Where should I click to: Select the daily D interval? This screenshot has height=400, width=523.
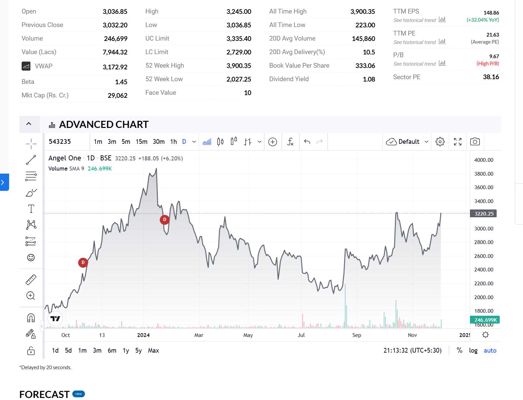click(x=184, y=142)
